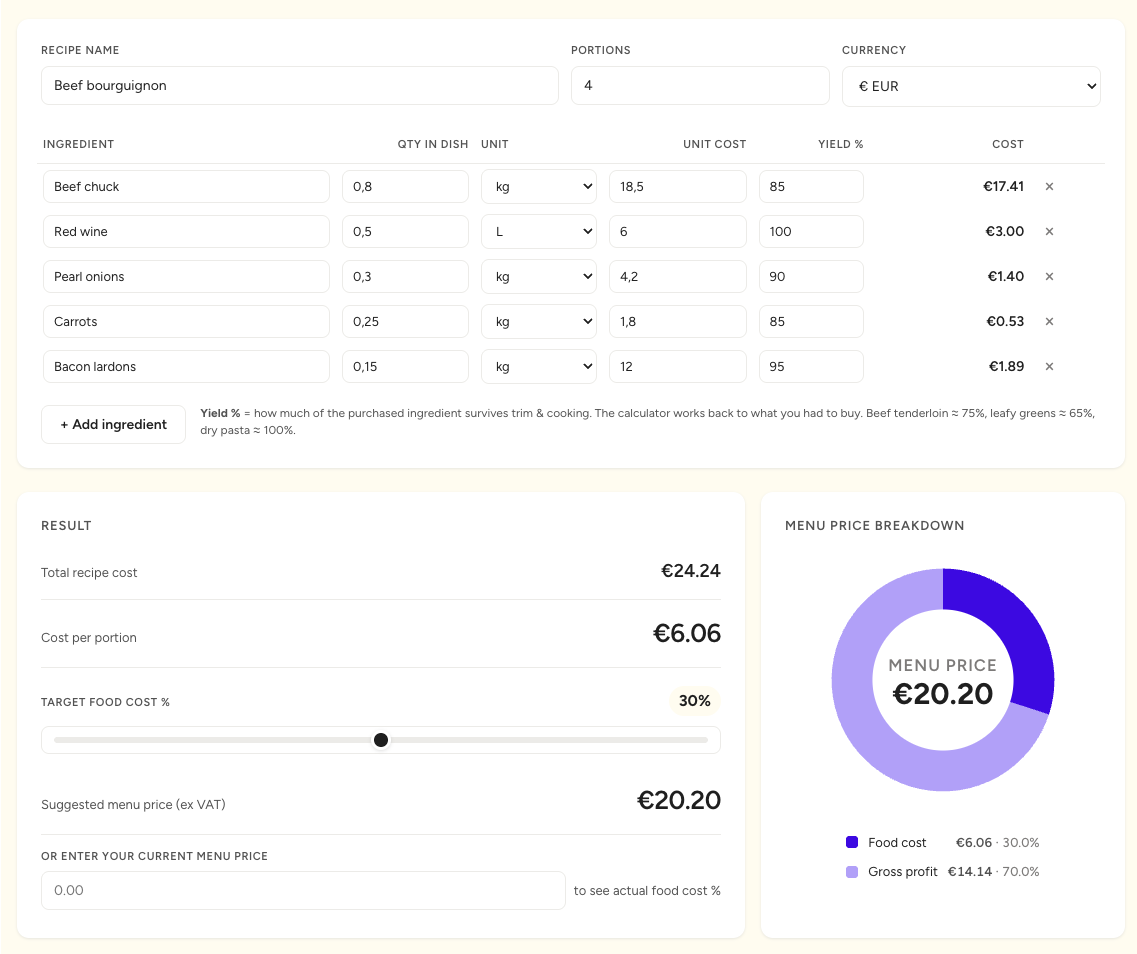Image resolution: width=1137 pixels, height=954 pixels.
Task: Change Bacon lardons quantity 0,15
Action: click(405, 366)
